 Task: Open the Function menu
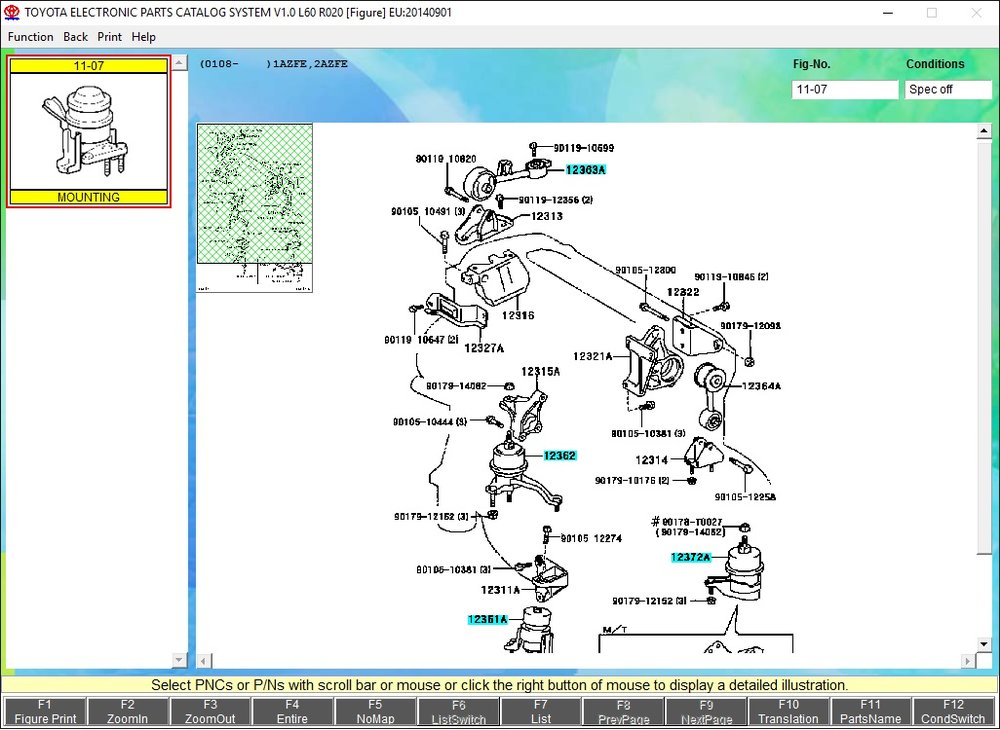click(x=31, y=37)
